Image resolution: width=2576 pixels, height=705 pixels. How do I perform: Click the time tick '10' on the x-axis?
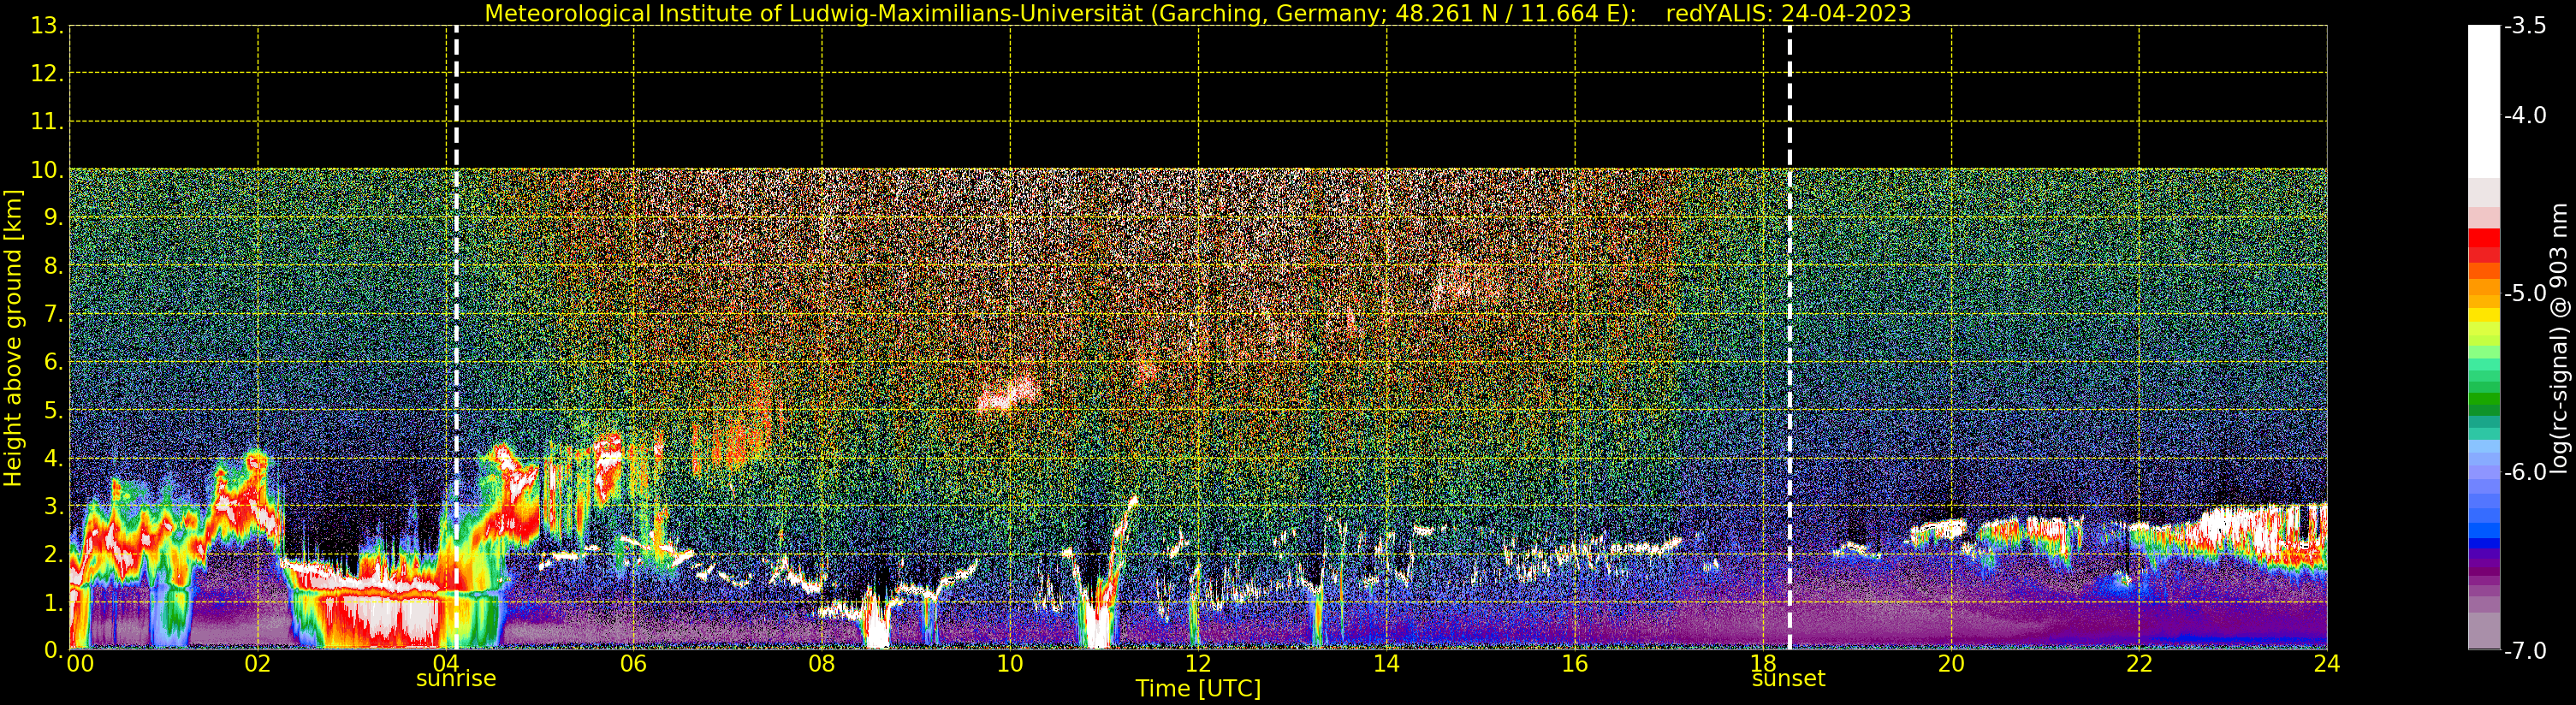point(1010,664)
